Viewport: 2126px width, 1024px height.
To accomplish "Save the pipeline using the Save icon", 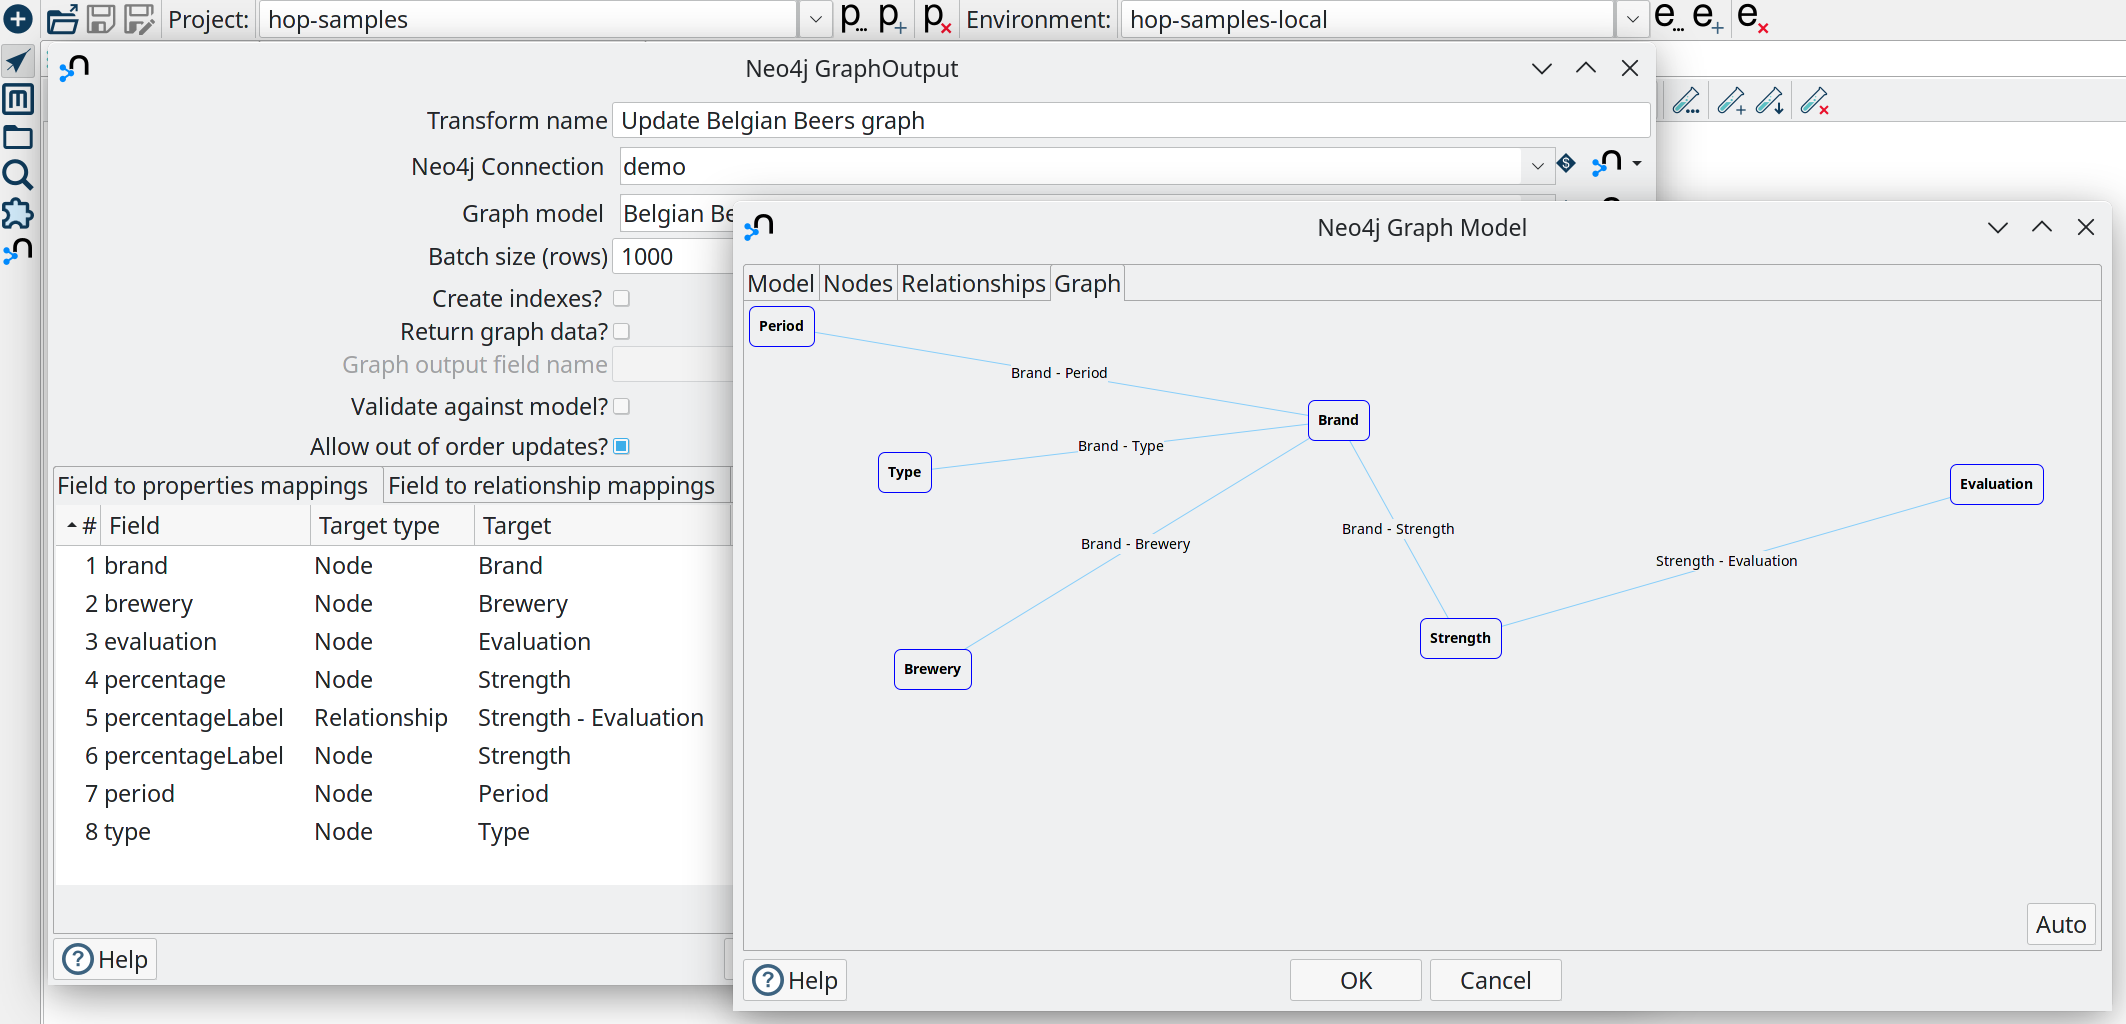I will click(101, 19).
